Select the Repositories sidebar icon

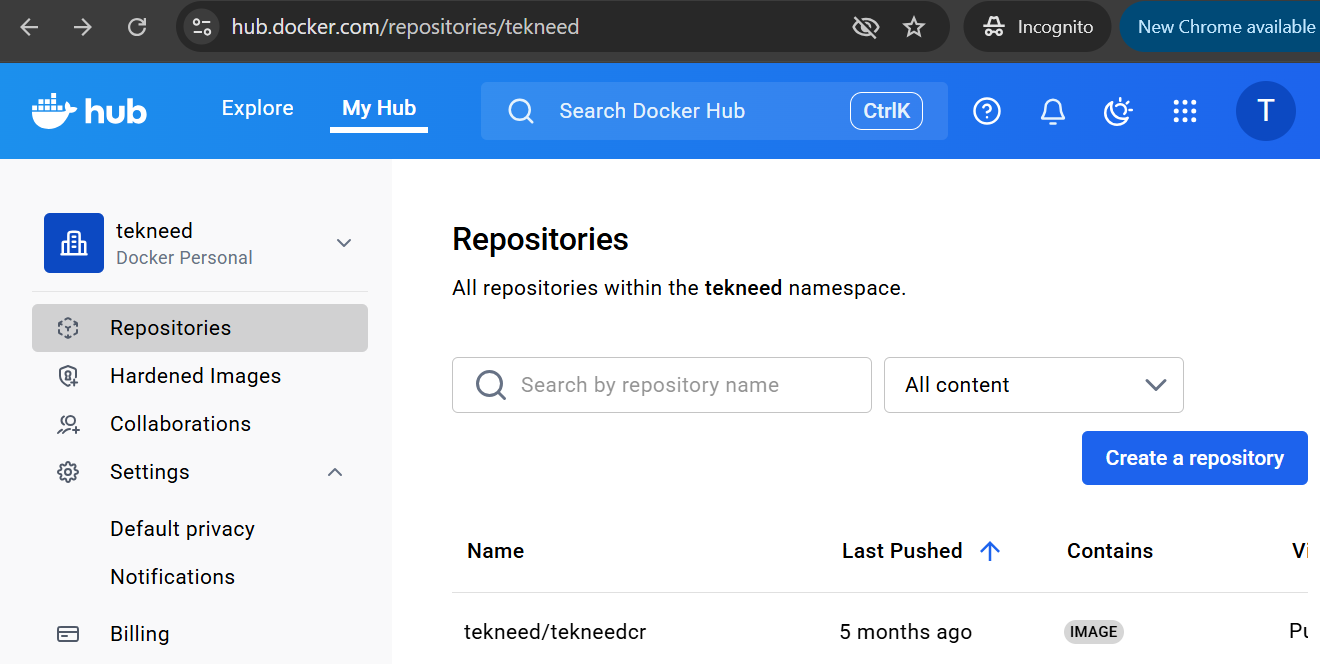tap(68, 327)
